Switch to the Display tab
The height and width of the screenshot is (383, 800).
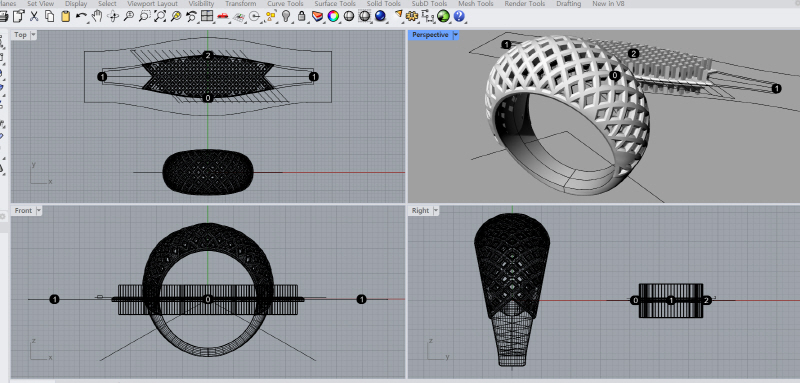pos(76,4)
